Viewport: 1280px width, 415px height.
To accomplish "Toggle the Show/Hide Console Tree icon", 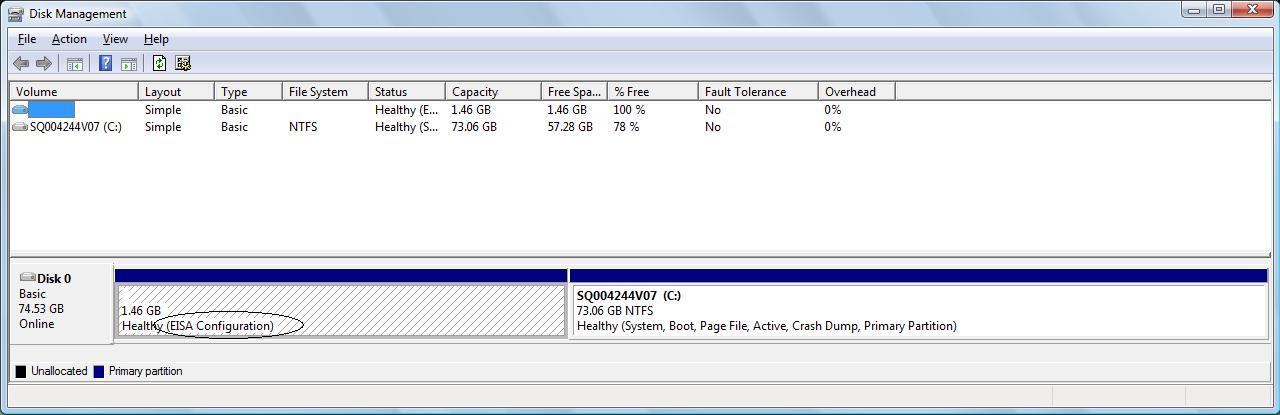I will 75,63.
